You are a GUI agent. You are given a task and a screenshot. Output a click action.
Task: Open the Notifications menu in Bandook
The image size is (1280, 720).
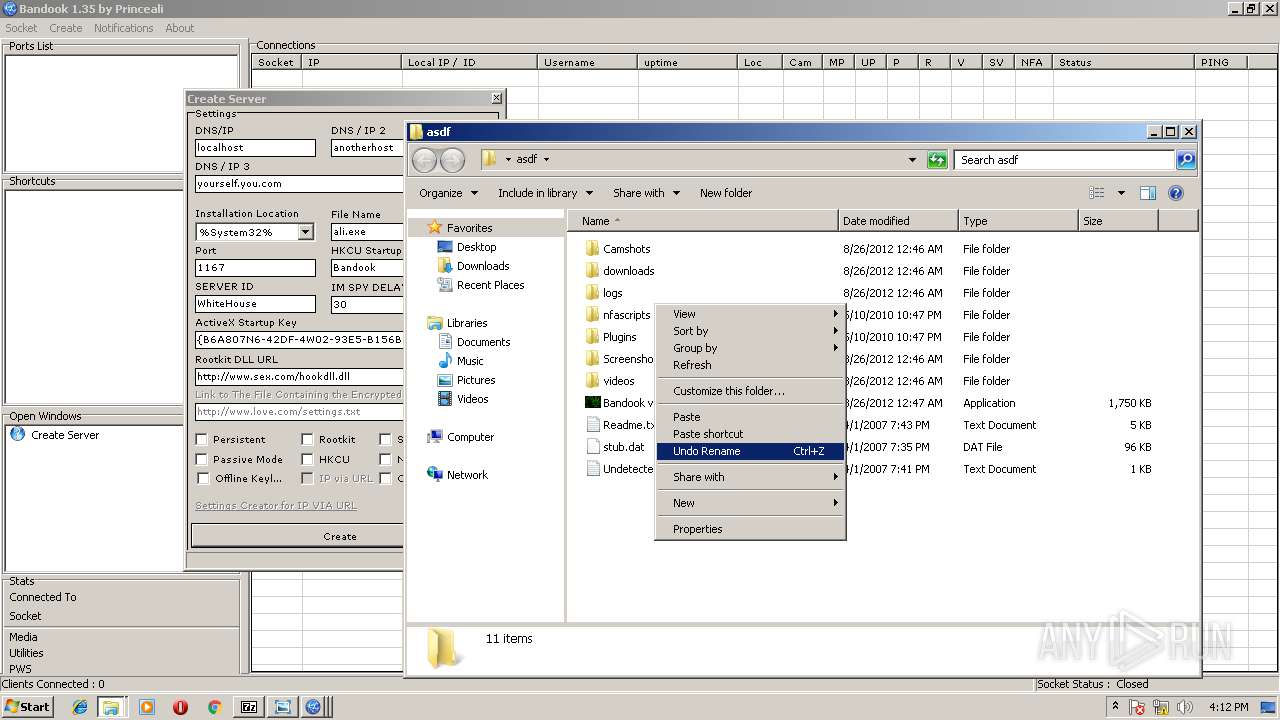point(123,28)
